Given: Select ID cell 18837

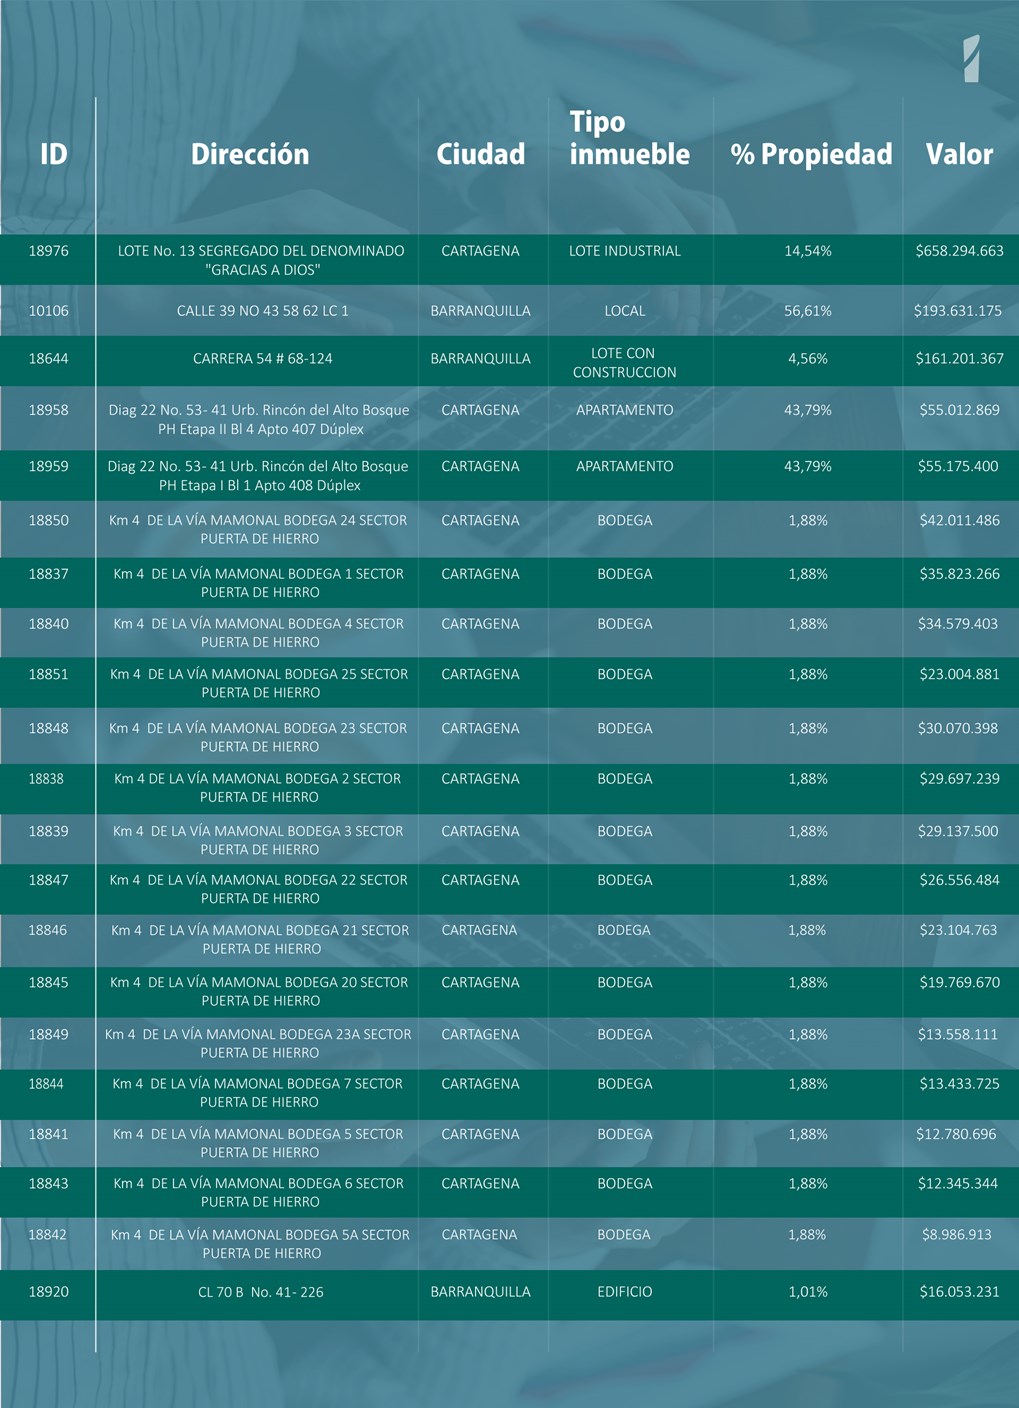Looking at the screenshot, I should [x=48, y=574].
